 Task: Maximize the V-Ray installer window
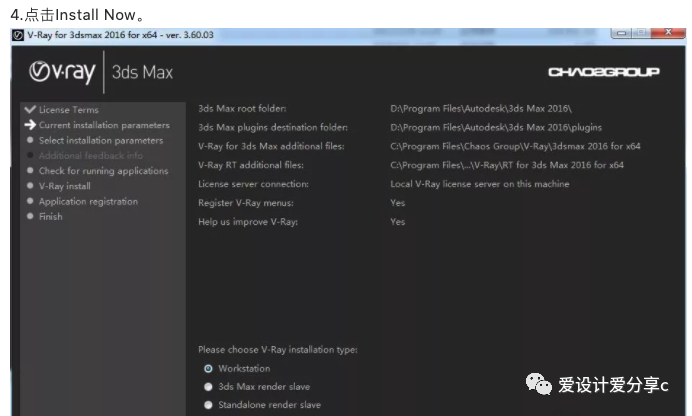pos(642,33)
